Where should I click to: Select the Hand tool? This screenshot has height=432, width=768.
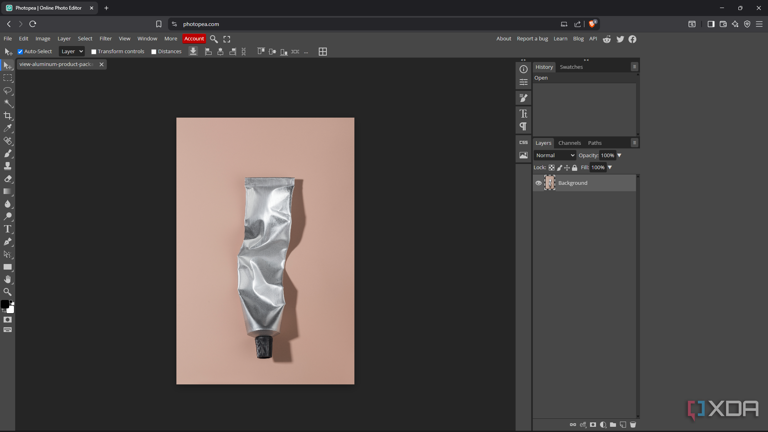[x=7, y=280]
